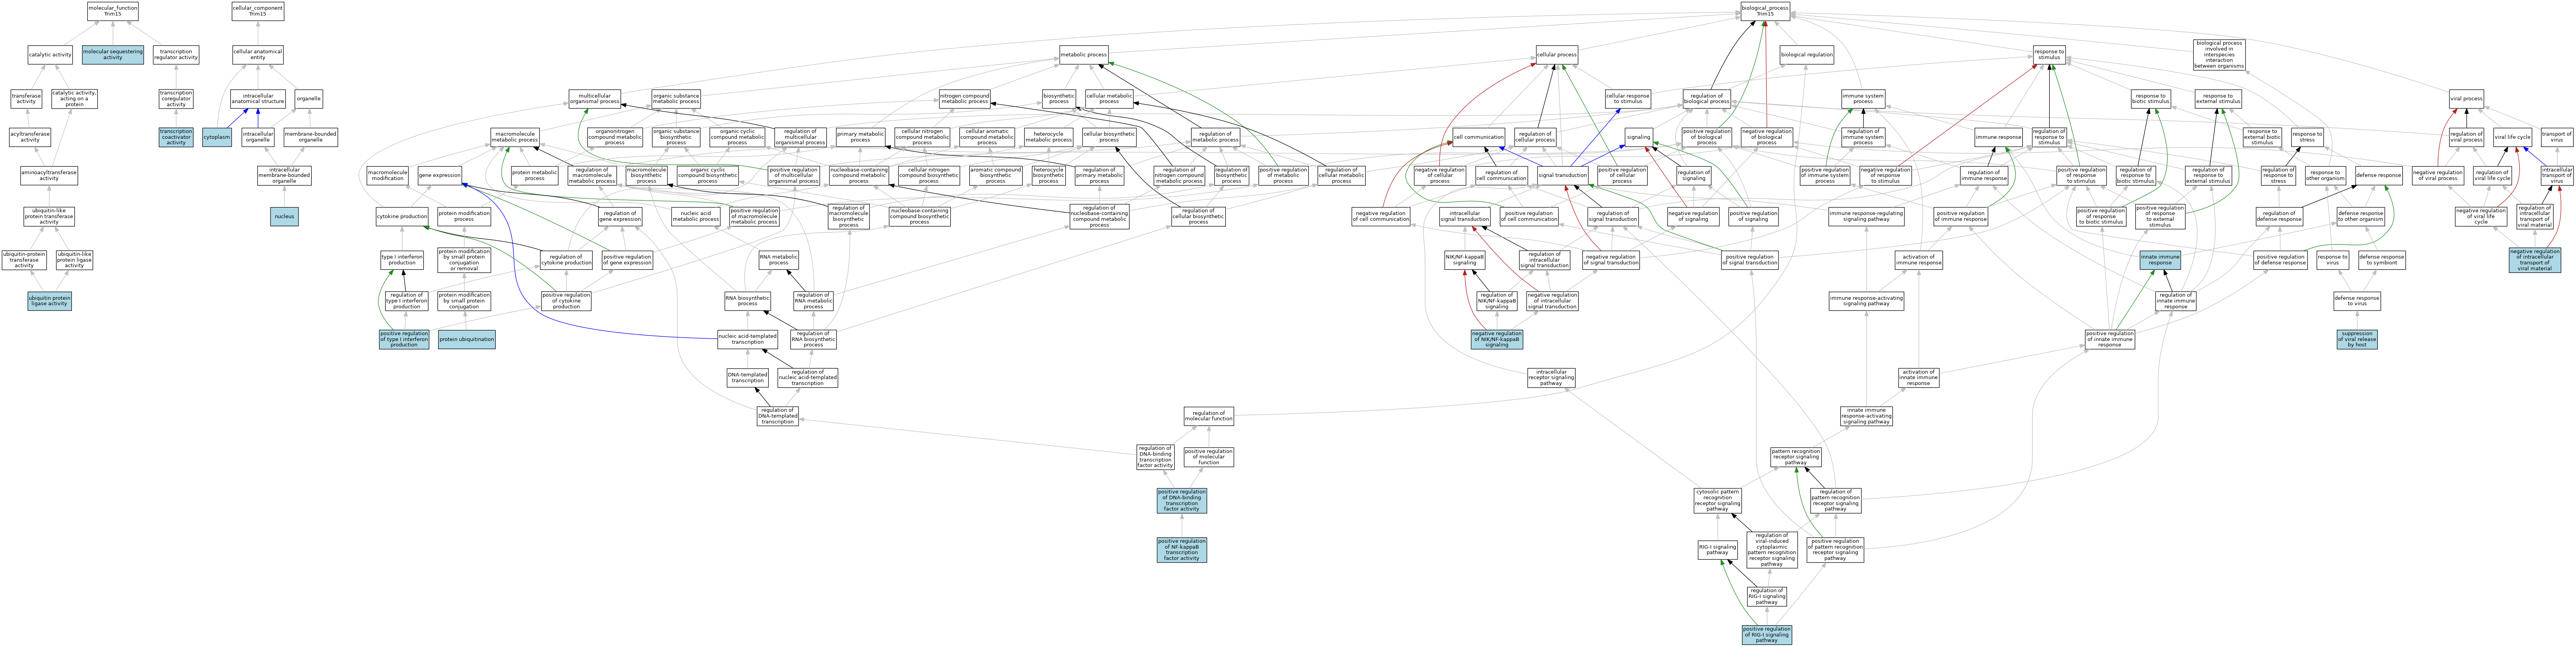Click the intracellular receptor signaling pathway node
This screenshot has height=647, width=2576.
tap(1551, 377)
